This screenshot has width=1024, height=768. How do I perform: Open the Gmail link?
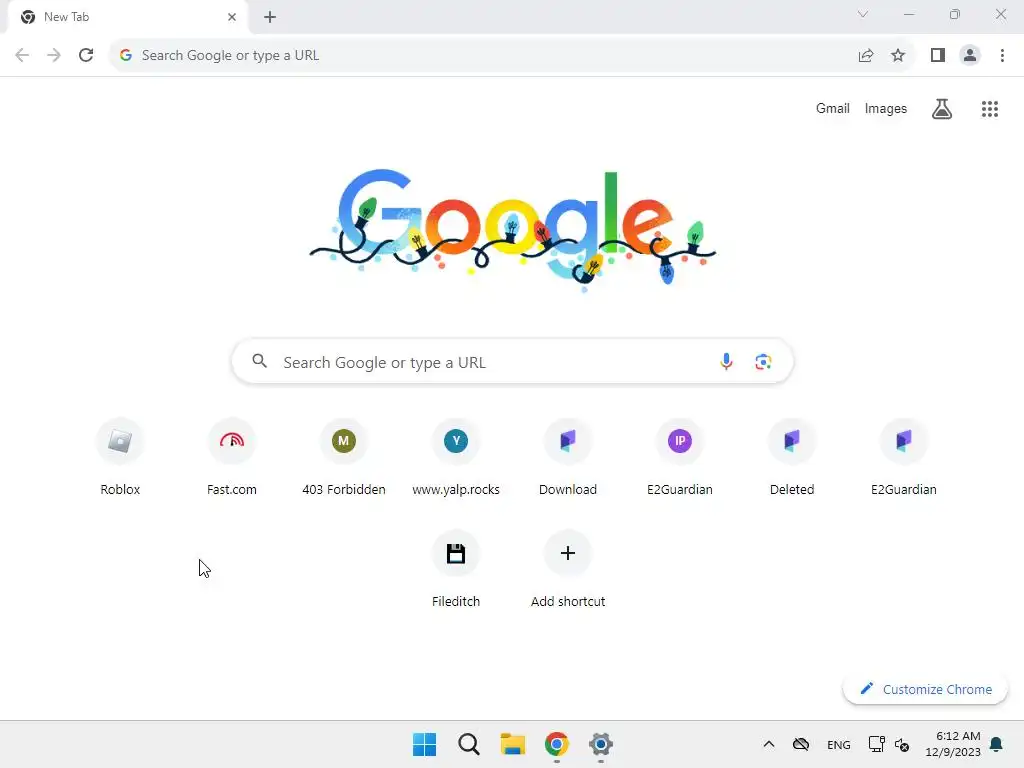(x=833, y=108)
